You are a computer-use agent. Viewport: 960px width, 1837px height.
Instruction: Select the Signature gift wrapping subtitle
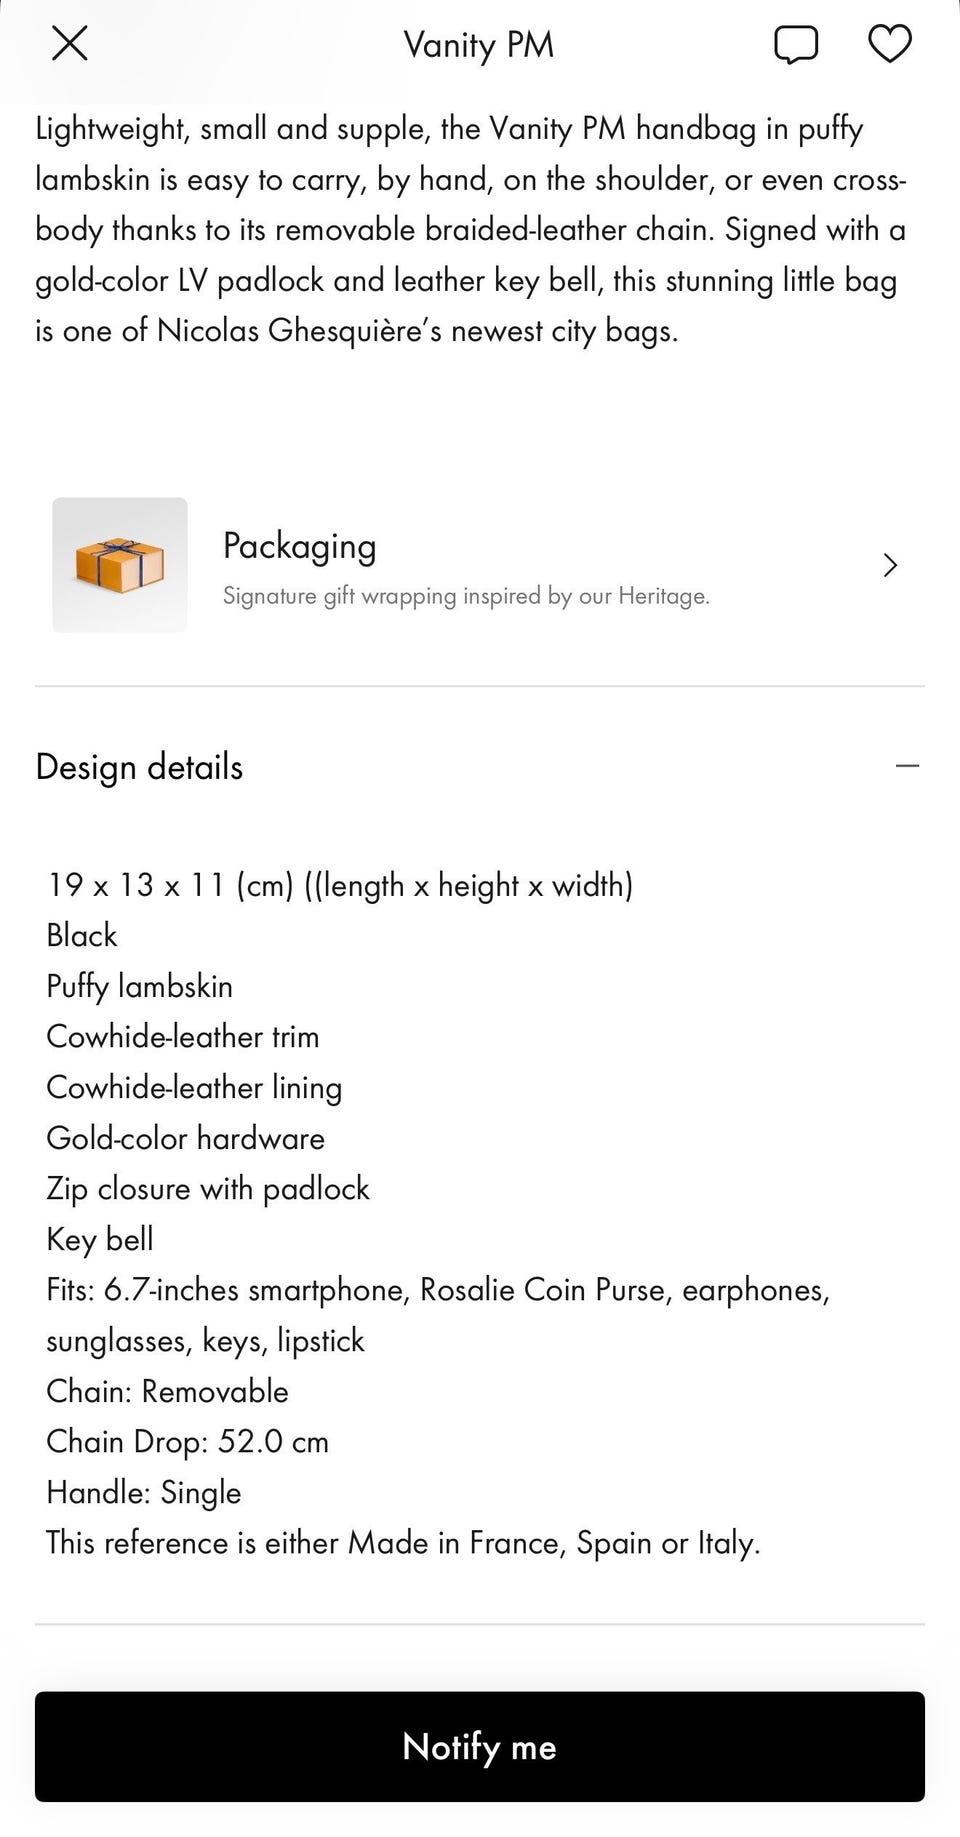click(466, 596)
